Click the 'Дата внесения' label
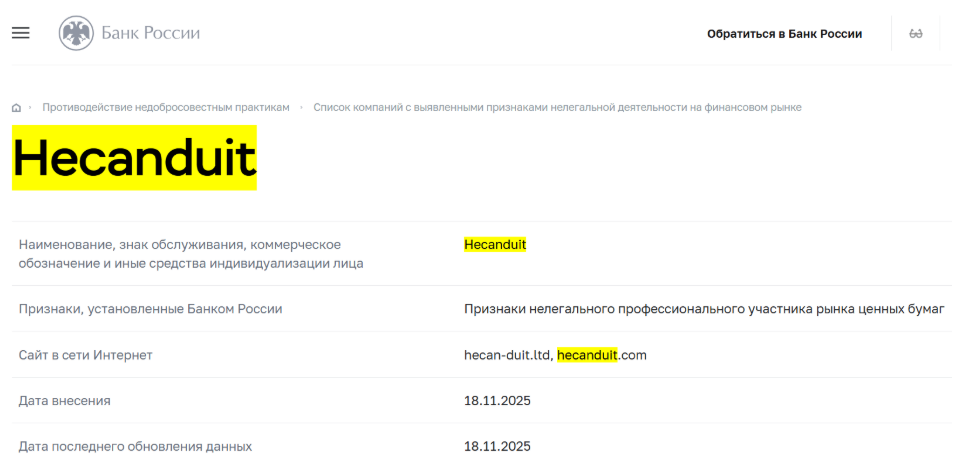960x468 pixels. (65, 401)
